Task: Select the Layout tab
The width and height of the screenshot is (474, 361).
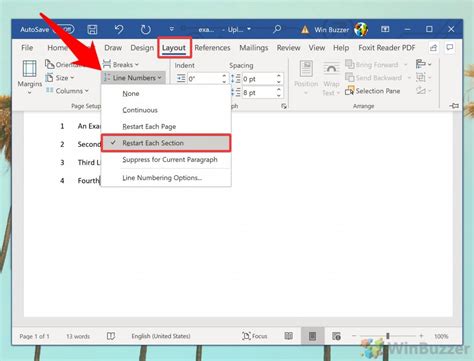Action: tap(174, 48)
